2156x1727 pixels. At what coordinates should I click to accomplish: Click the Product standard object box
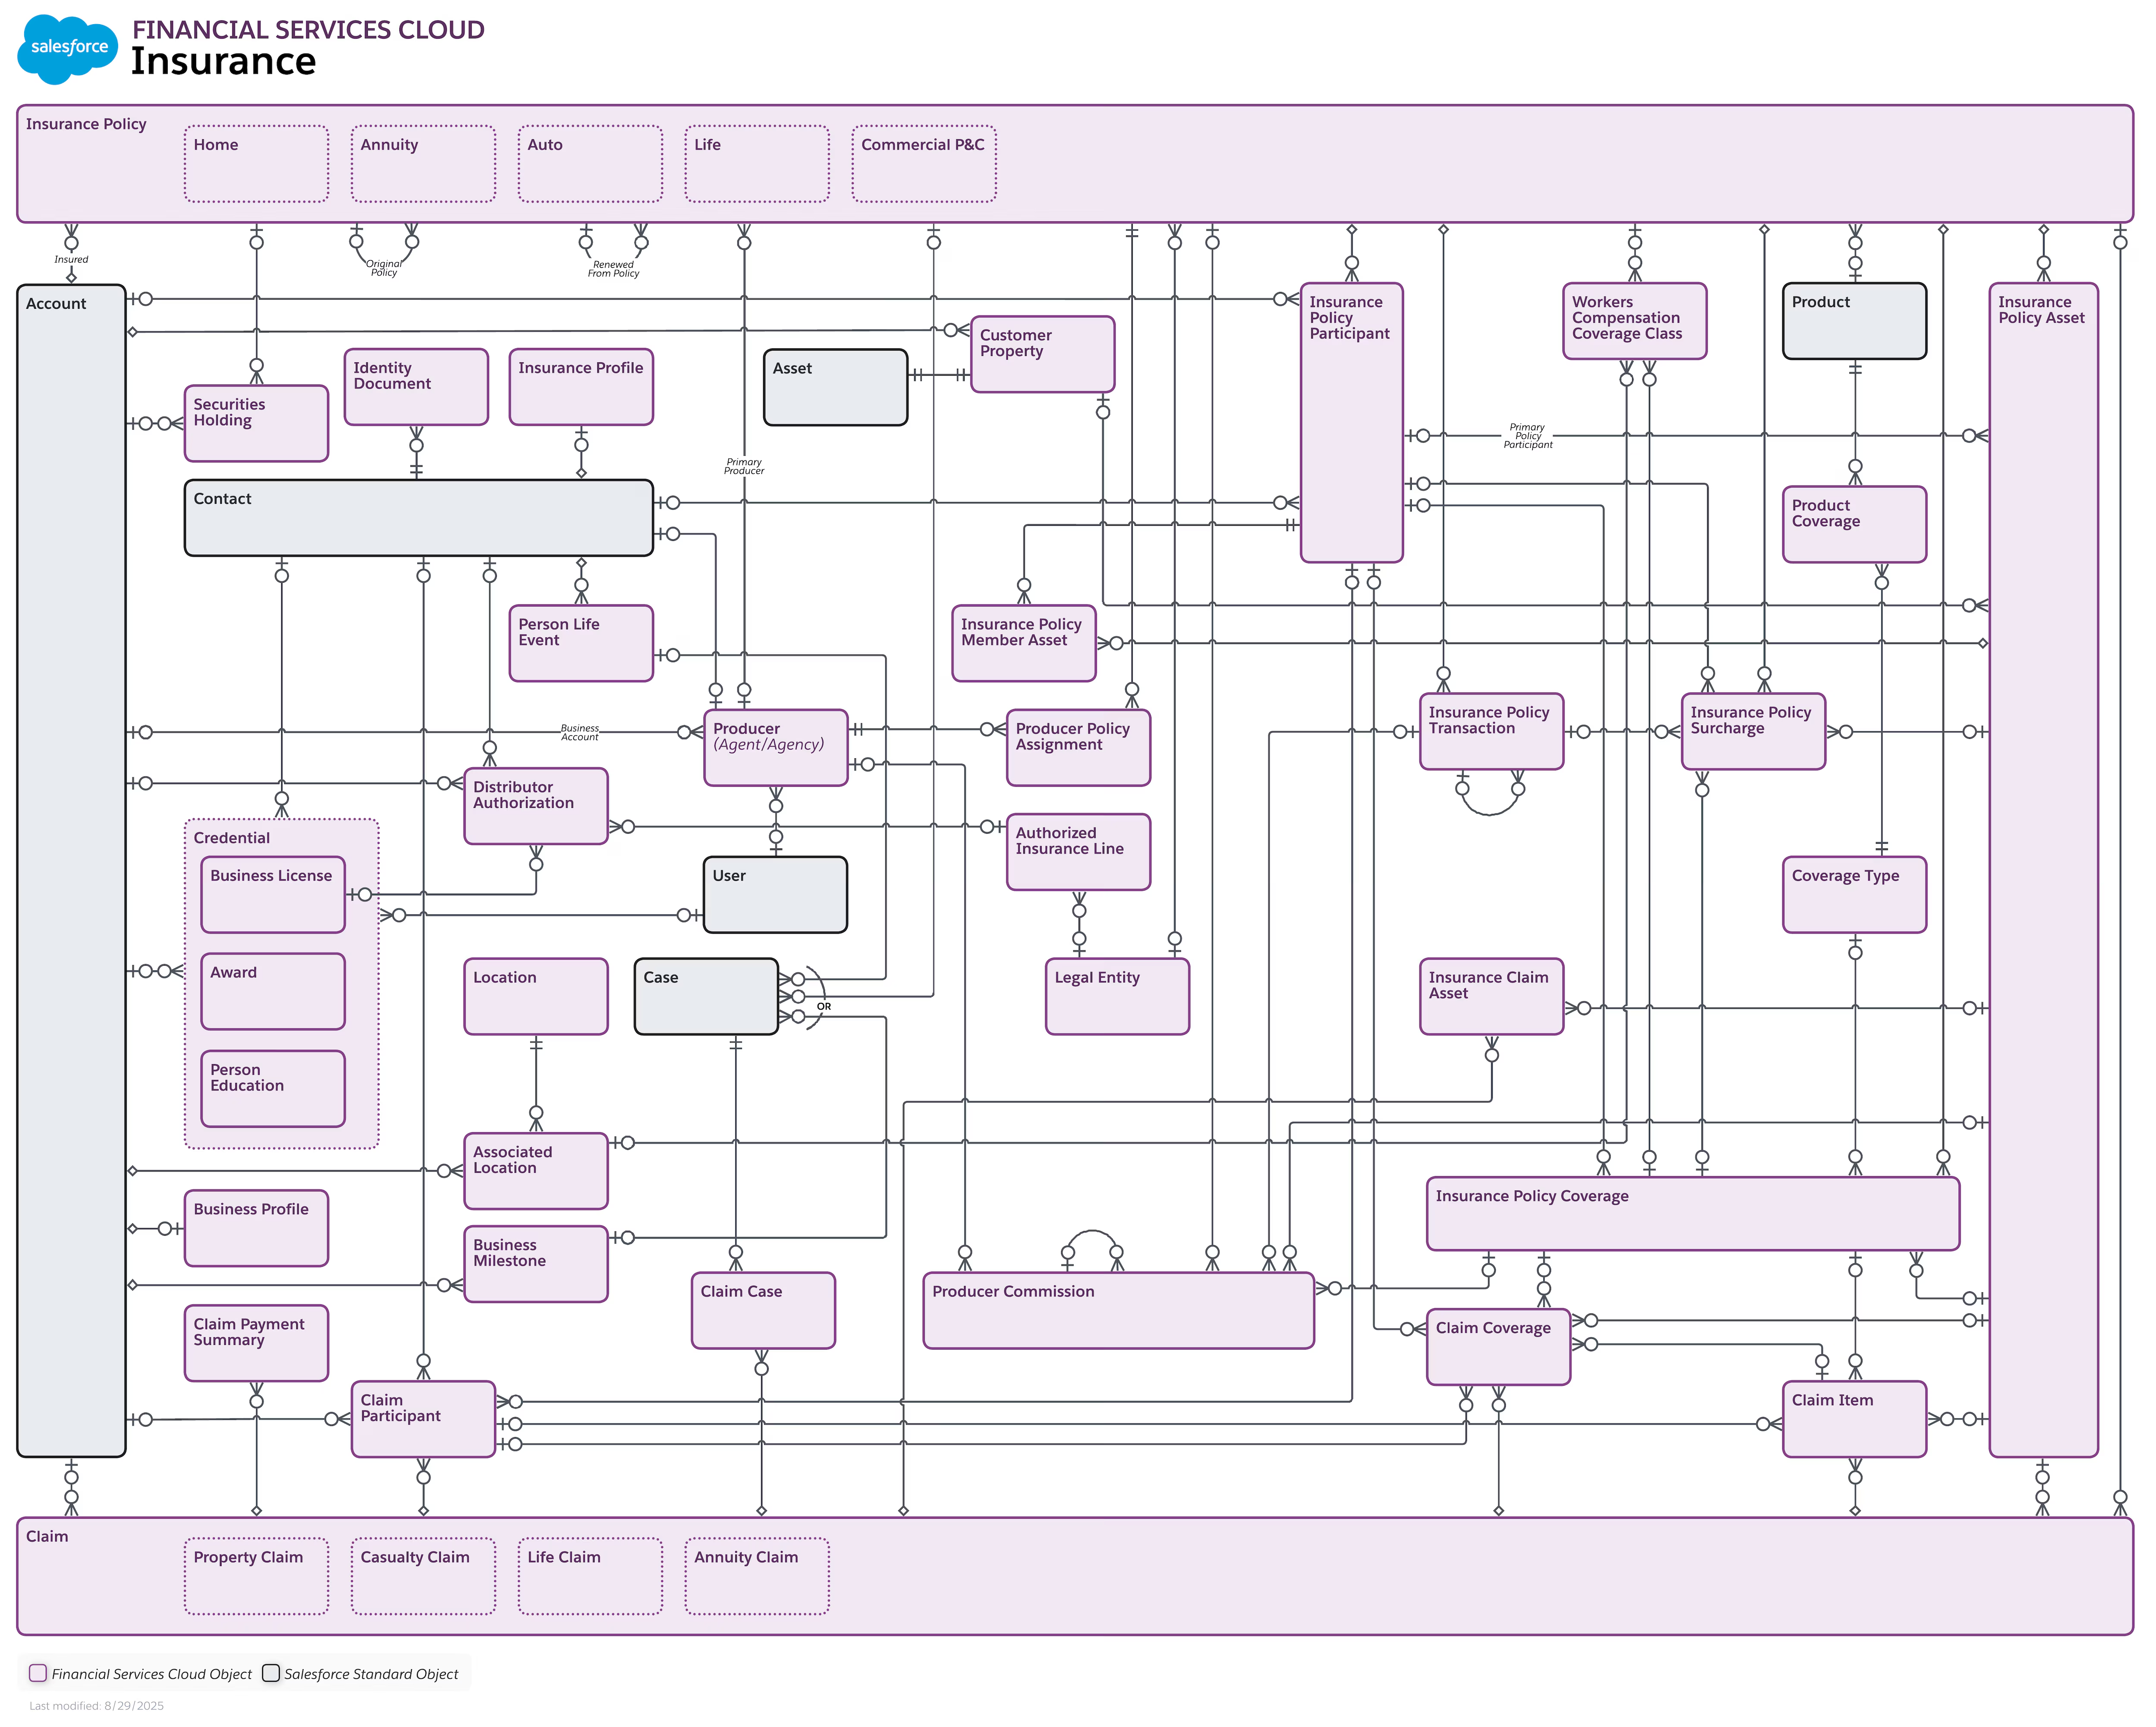(x=1855, y=321)
